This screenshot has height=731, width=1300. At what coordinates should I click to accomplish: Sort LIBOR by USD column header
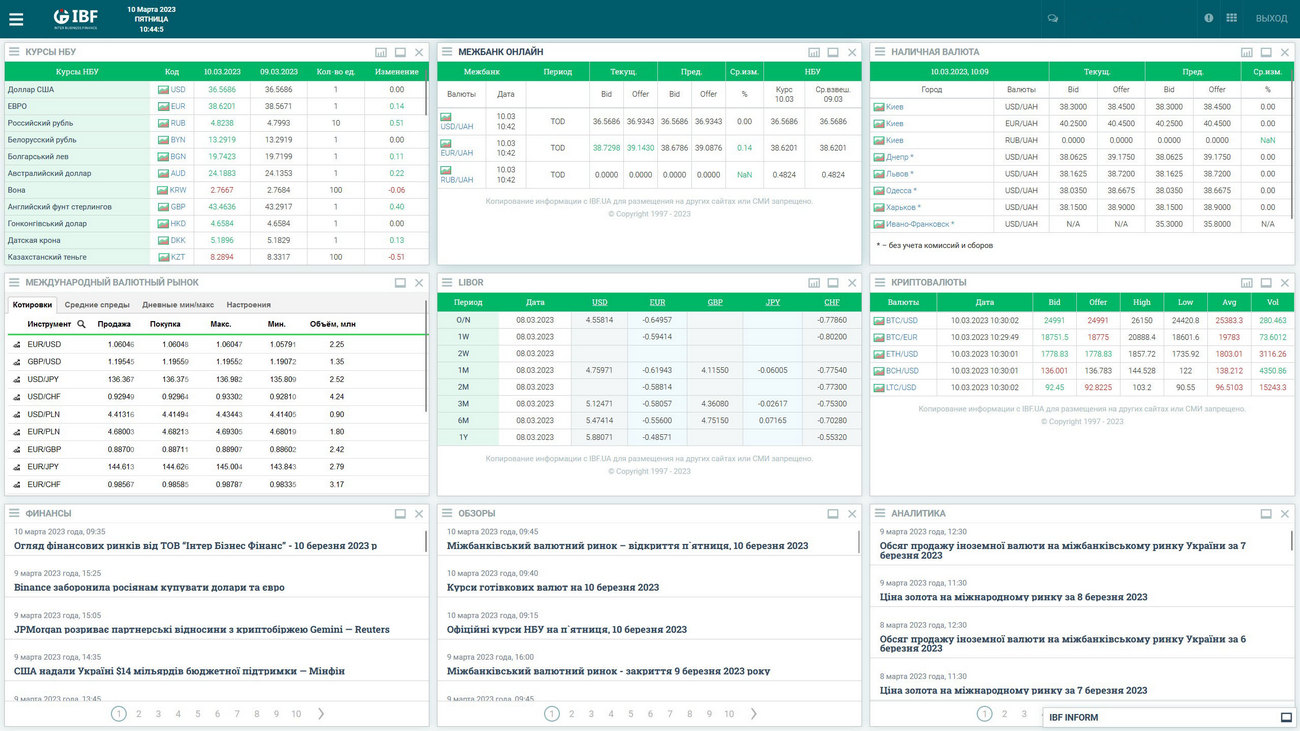pos(599,302)
